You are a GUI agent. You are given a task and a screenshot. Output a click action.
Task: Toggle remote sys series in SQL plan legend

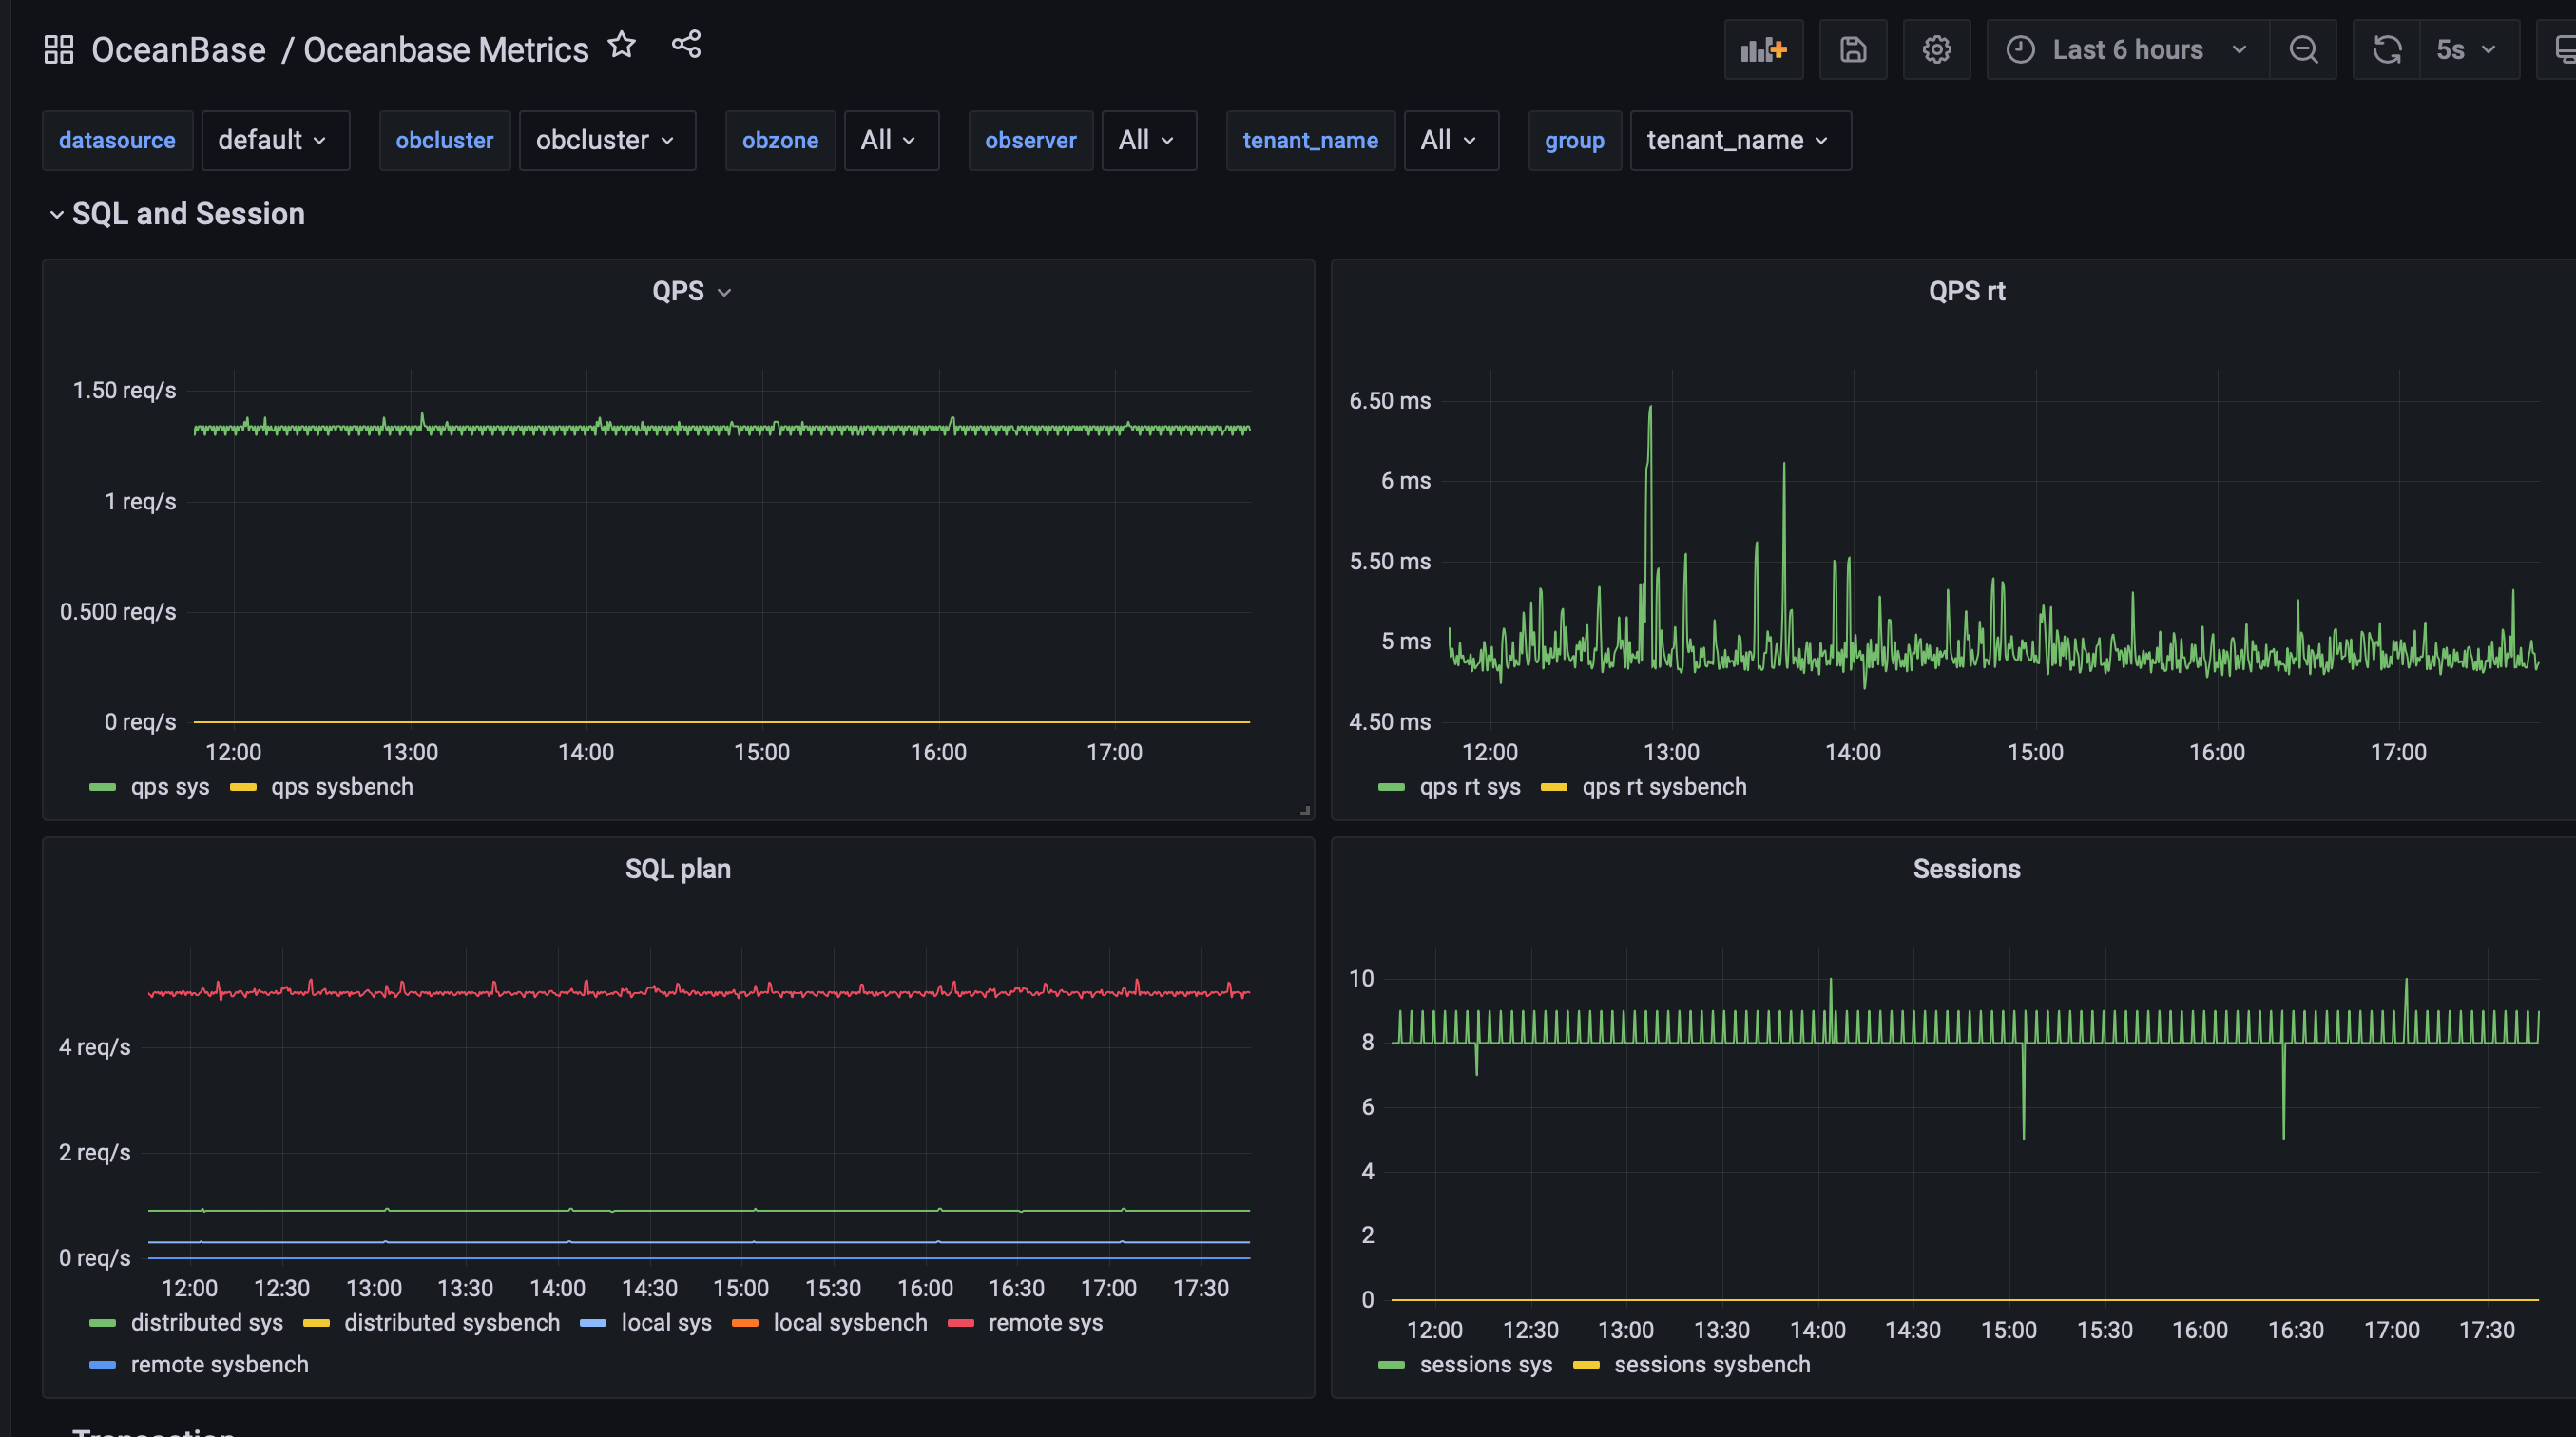point(1045,1323)
